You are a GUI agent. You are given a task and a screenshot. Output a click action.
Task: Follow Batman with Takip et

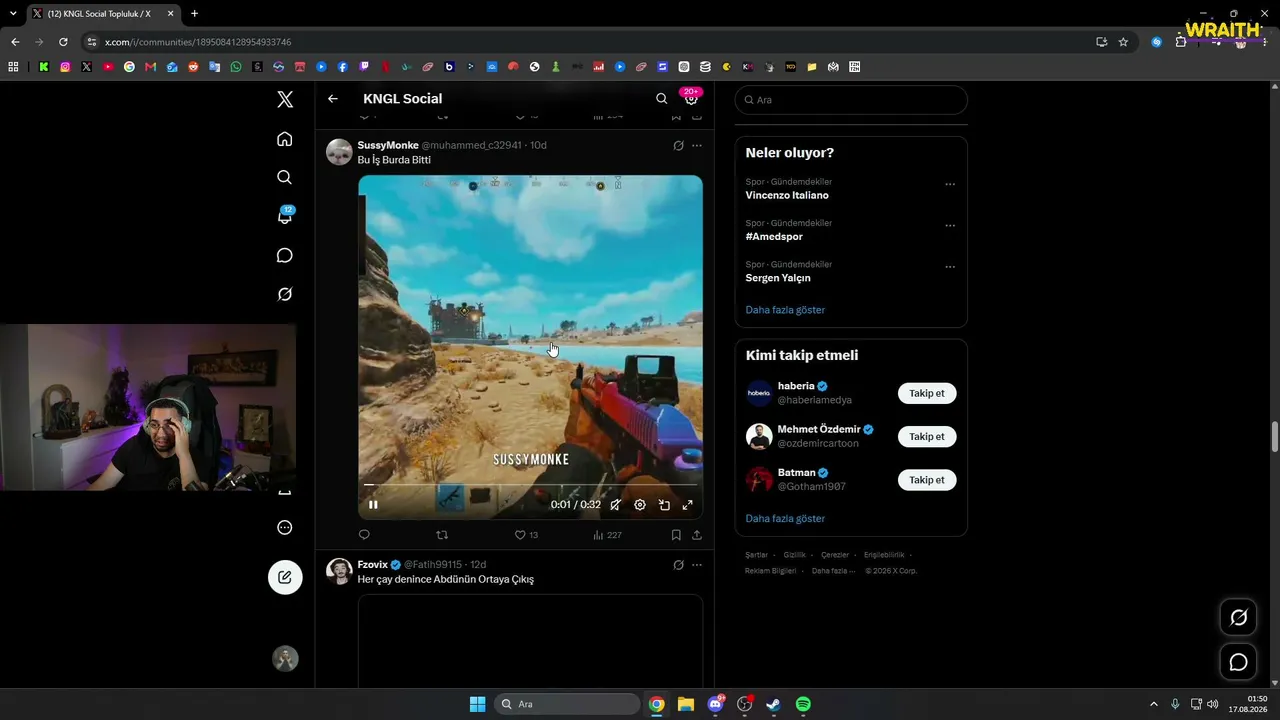927,480
